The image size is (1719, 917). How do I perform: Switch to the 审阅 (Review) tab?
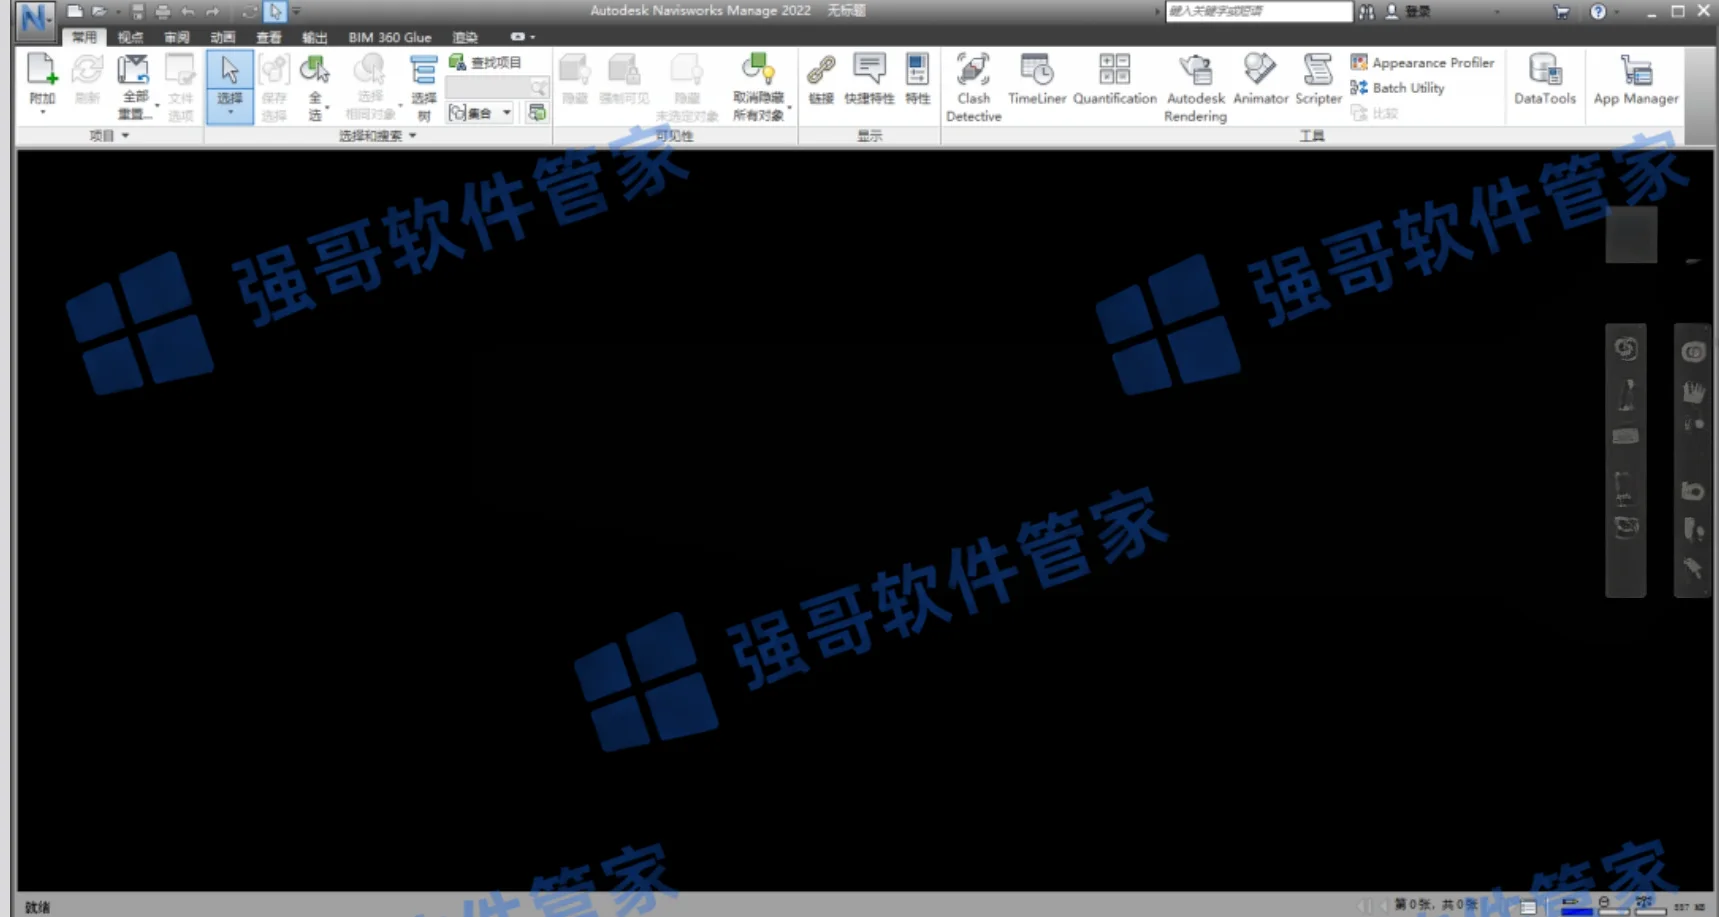(176, 37)
